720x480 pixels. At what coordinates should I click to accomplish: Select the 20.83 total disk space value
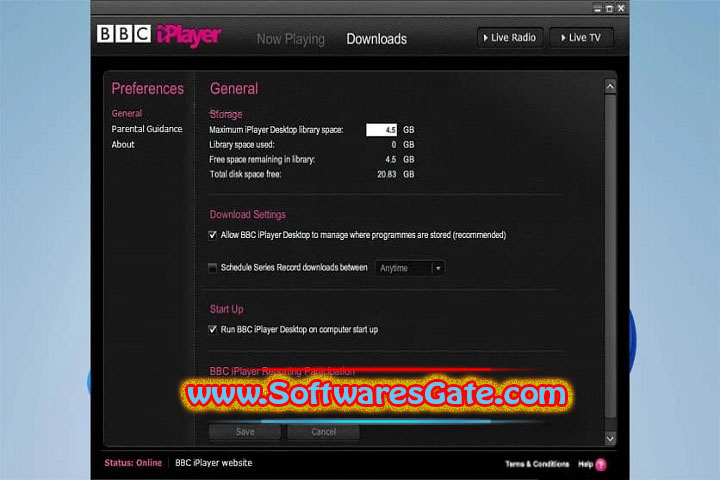pyautogui.click(x=387, y=174)
